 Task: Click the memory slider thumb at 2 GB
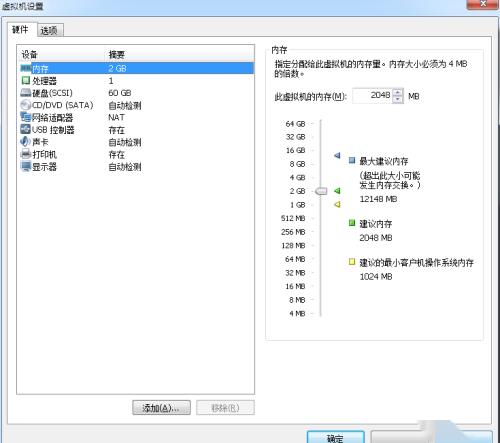pyautogui.click(x=321, y=191)
